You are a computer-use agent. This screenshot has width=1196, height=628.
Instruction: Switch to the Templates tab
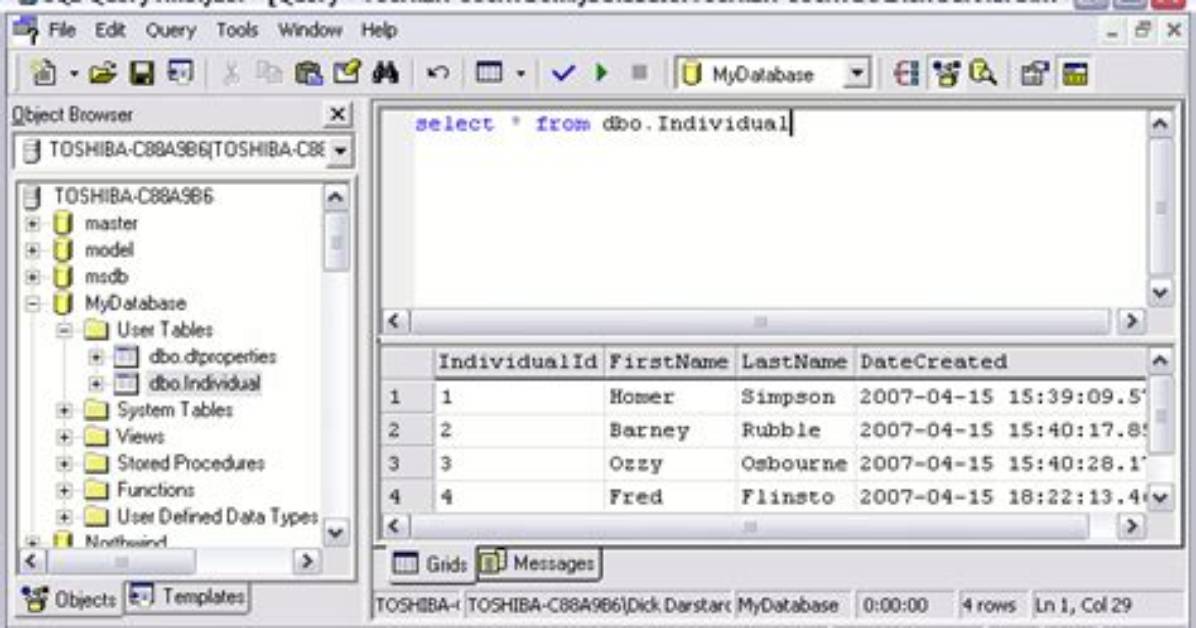187,597
